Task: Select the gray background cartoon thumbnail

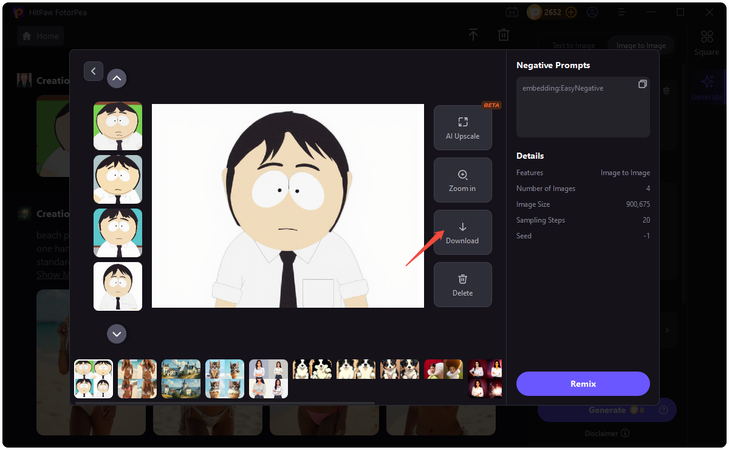Action: click(x=118, y=179)
